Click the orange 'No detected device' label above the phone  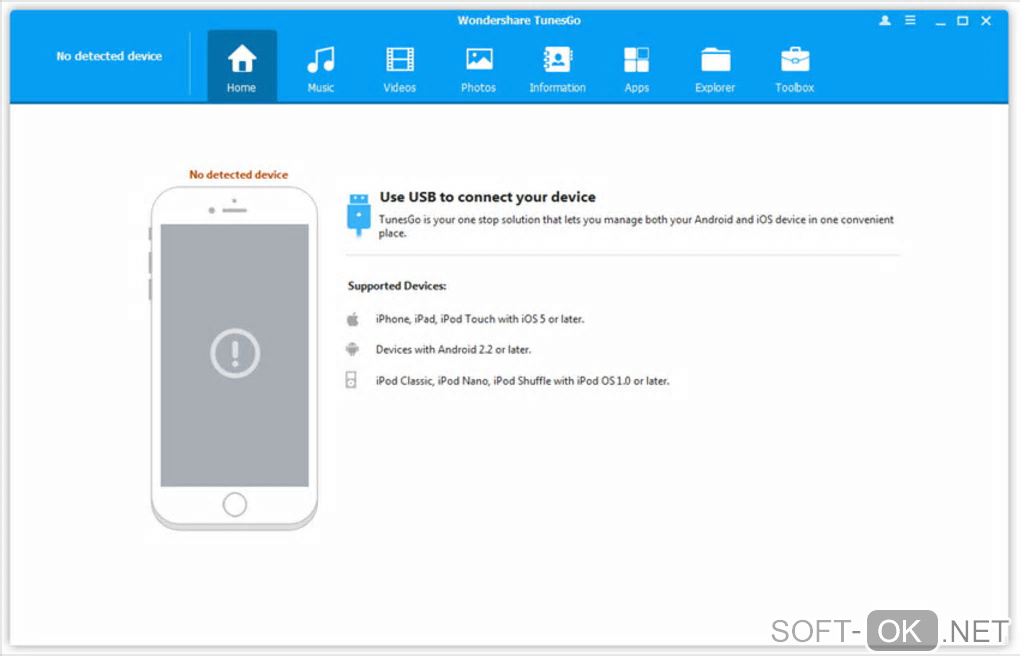tap(238, 174)
